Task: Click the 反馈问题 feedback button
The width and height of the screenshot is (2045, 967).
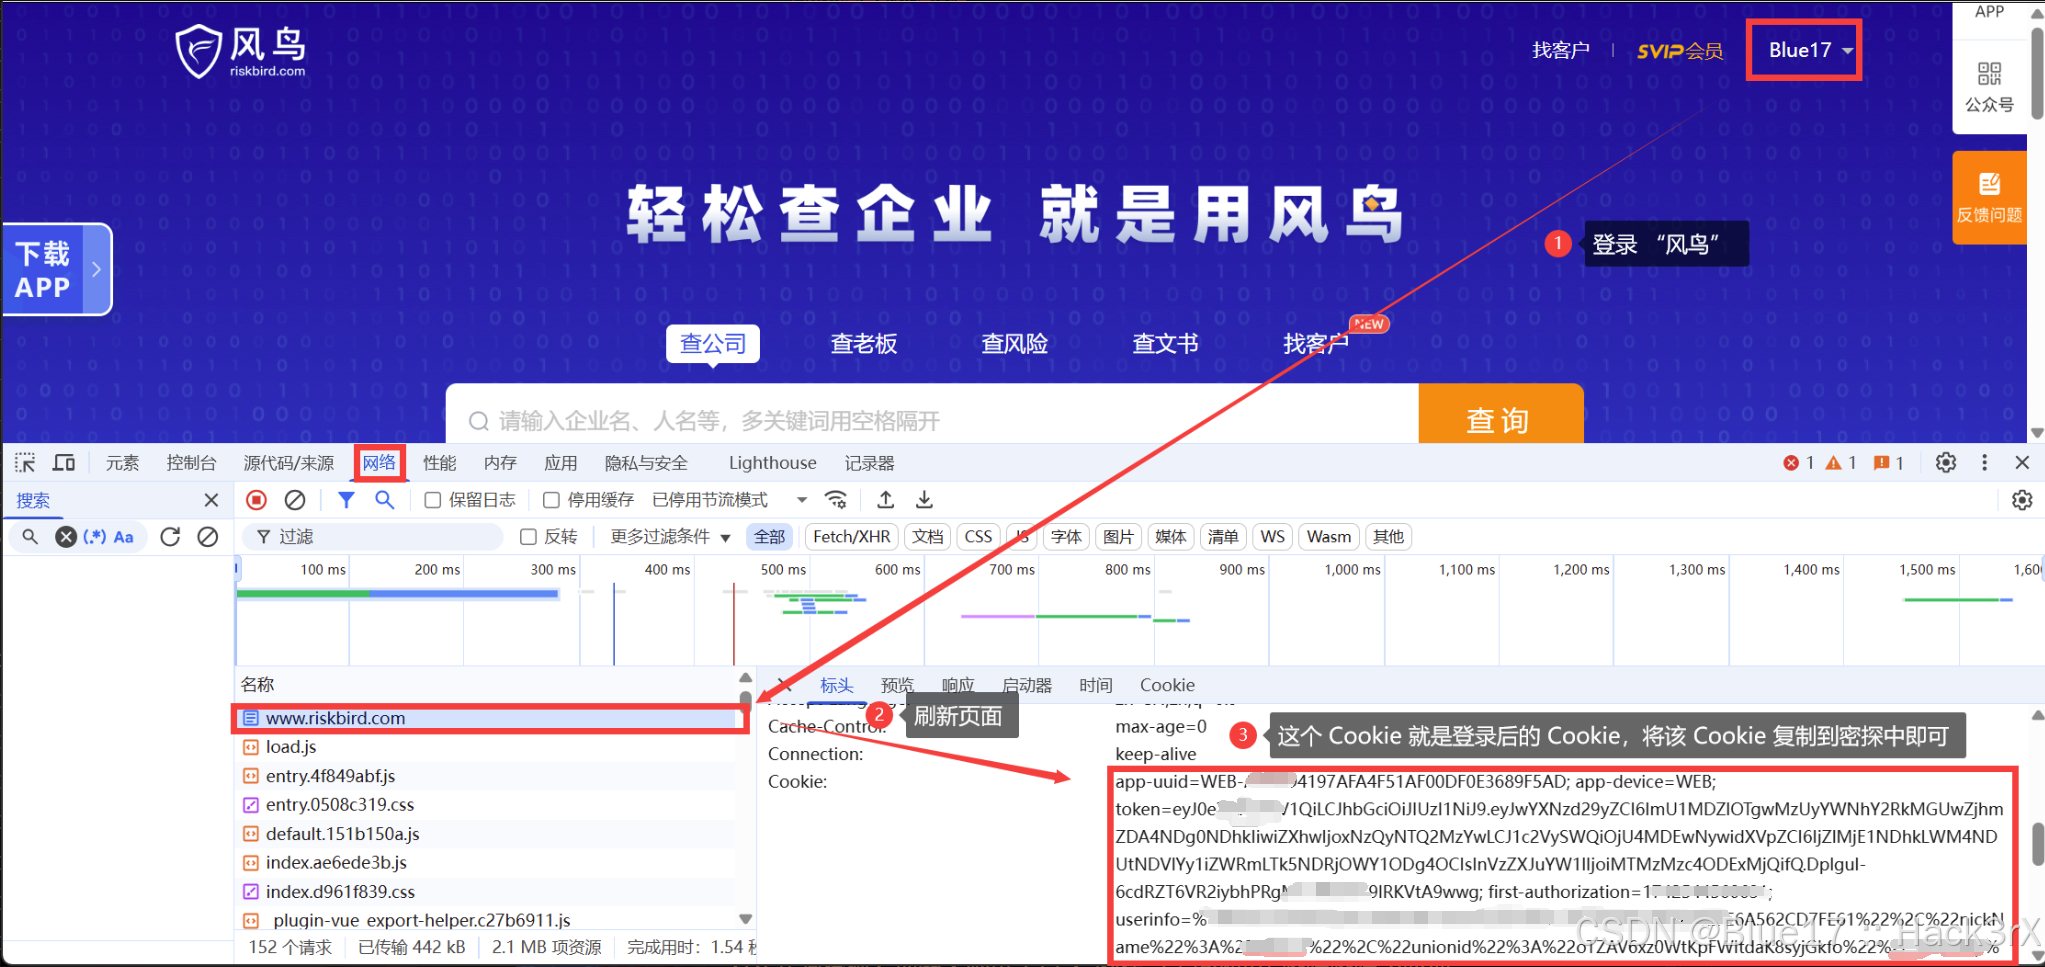Action: (1989, 198)
